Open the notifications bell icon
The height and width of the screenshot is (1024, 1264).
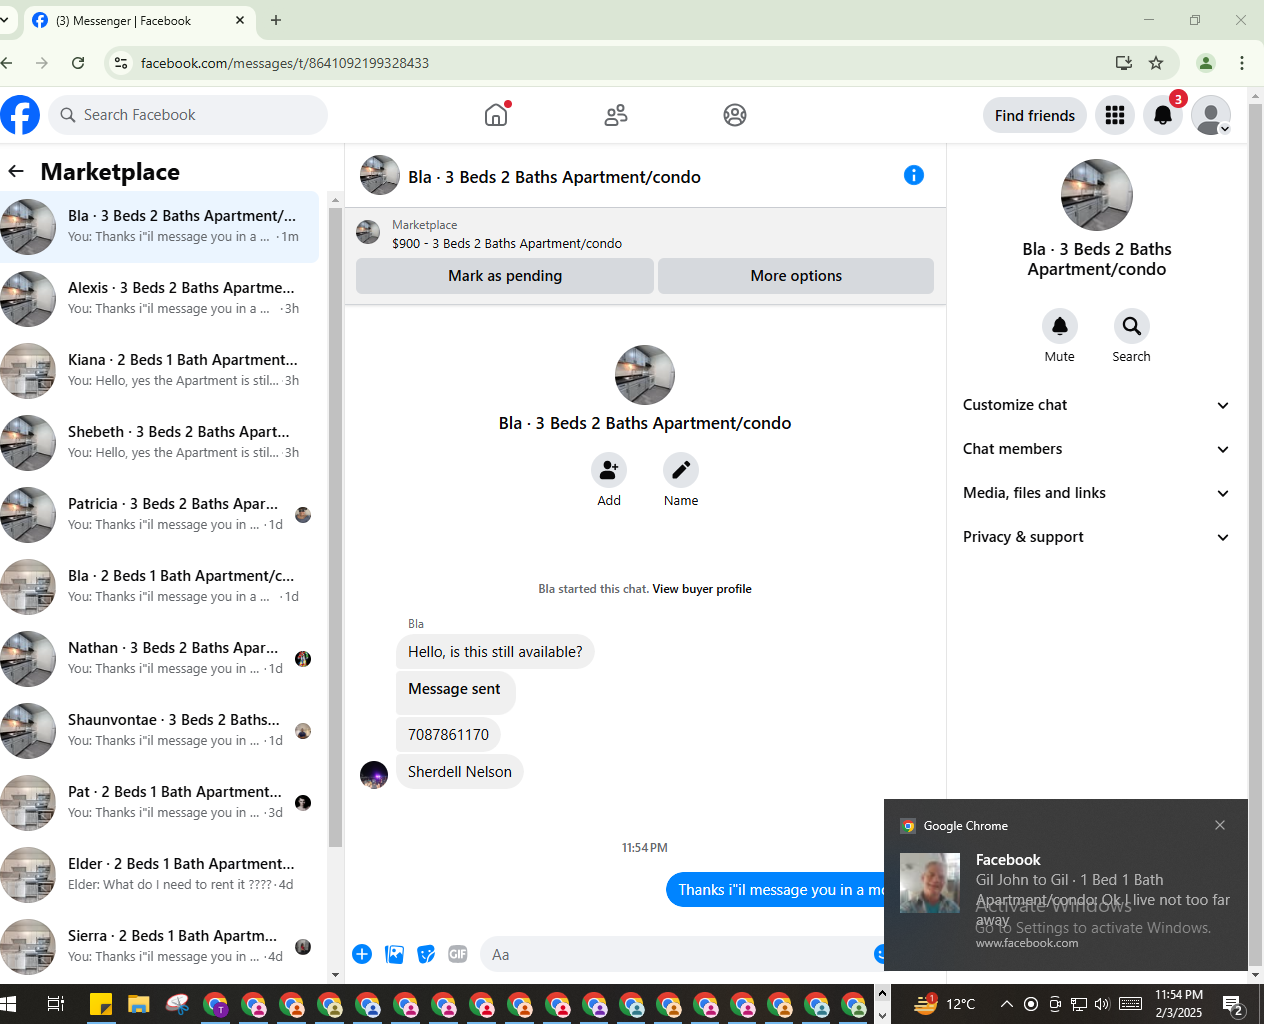click(1163, 115)
